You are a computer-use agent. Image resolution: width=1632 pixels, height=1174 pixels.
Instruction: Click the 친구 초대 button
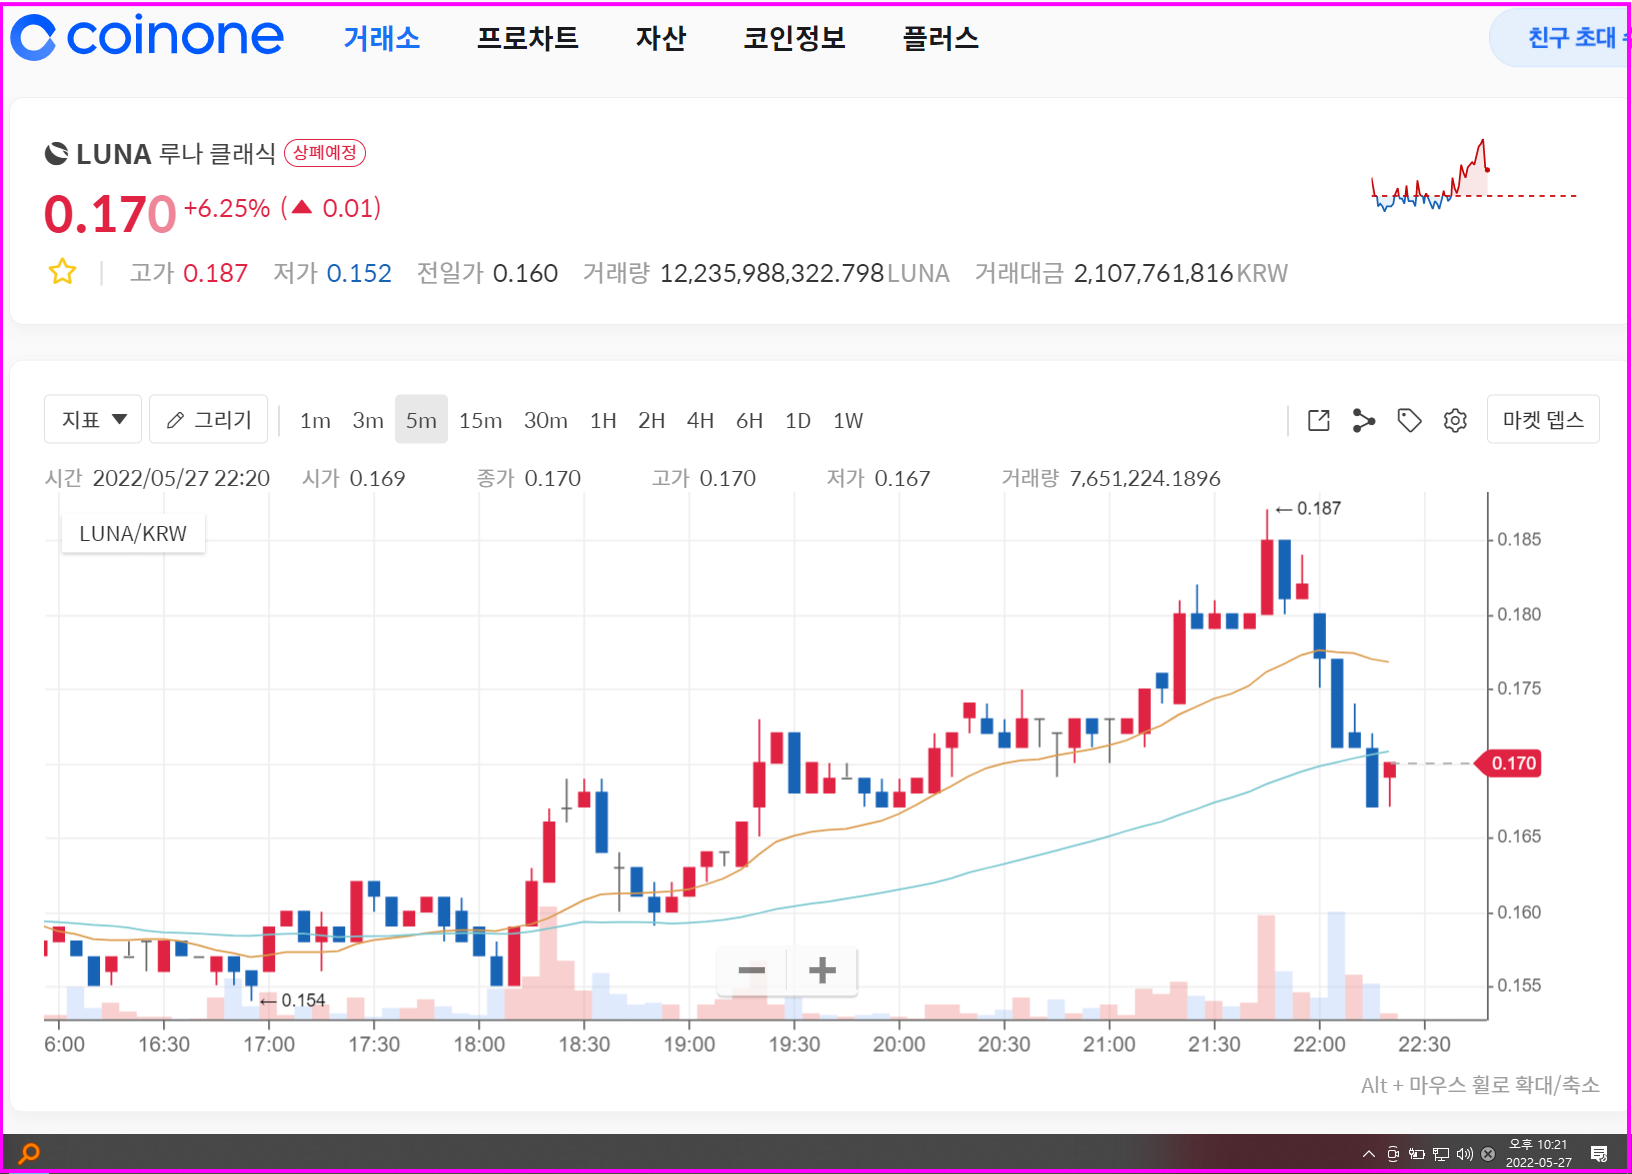coord(1561,38)
